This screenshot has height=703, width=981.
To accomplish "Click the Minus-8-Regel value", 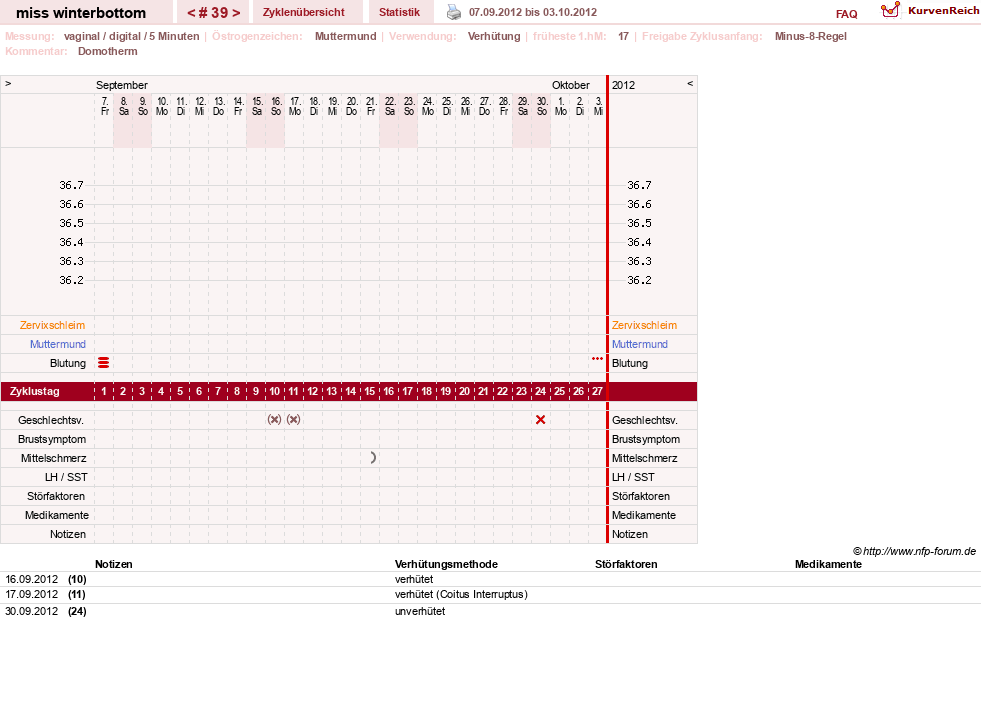I will coord(810,36).
